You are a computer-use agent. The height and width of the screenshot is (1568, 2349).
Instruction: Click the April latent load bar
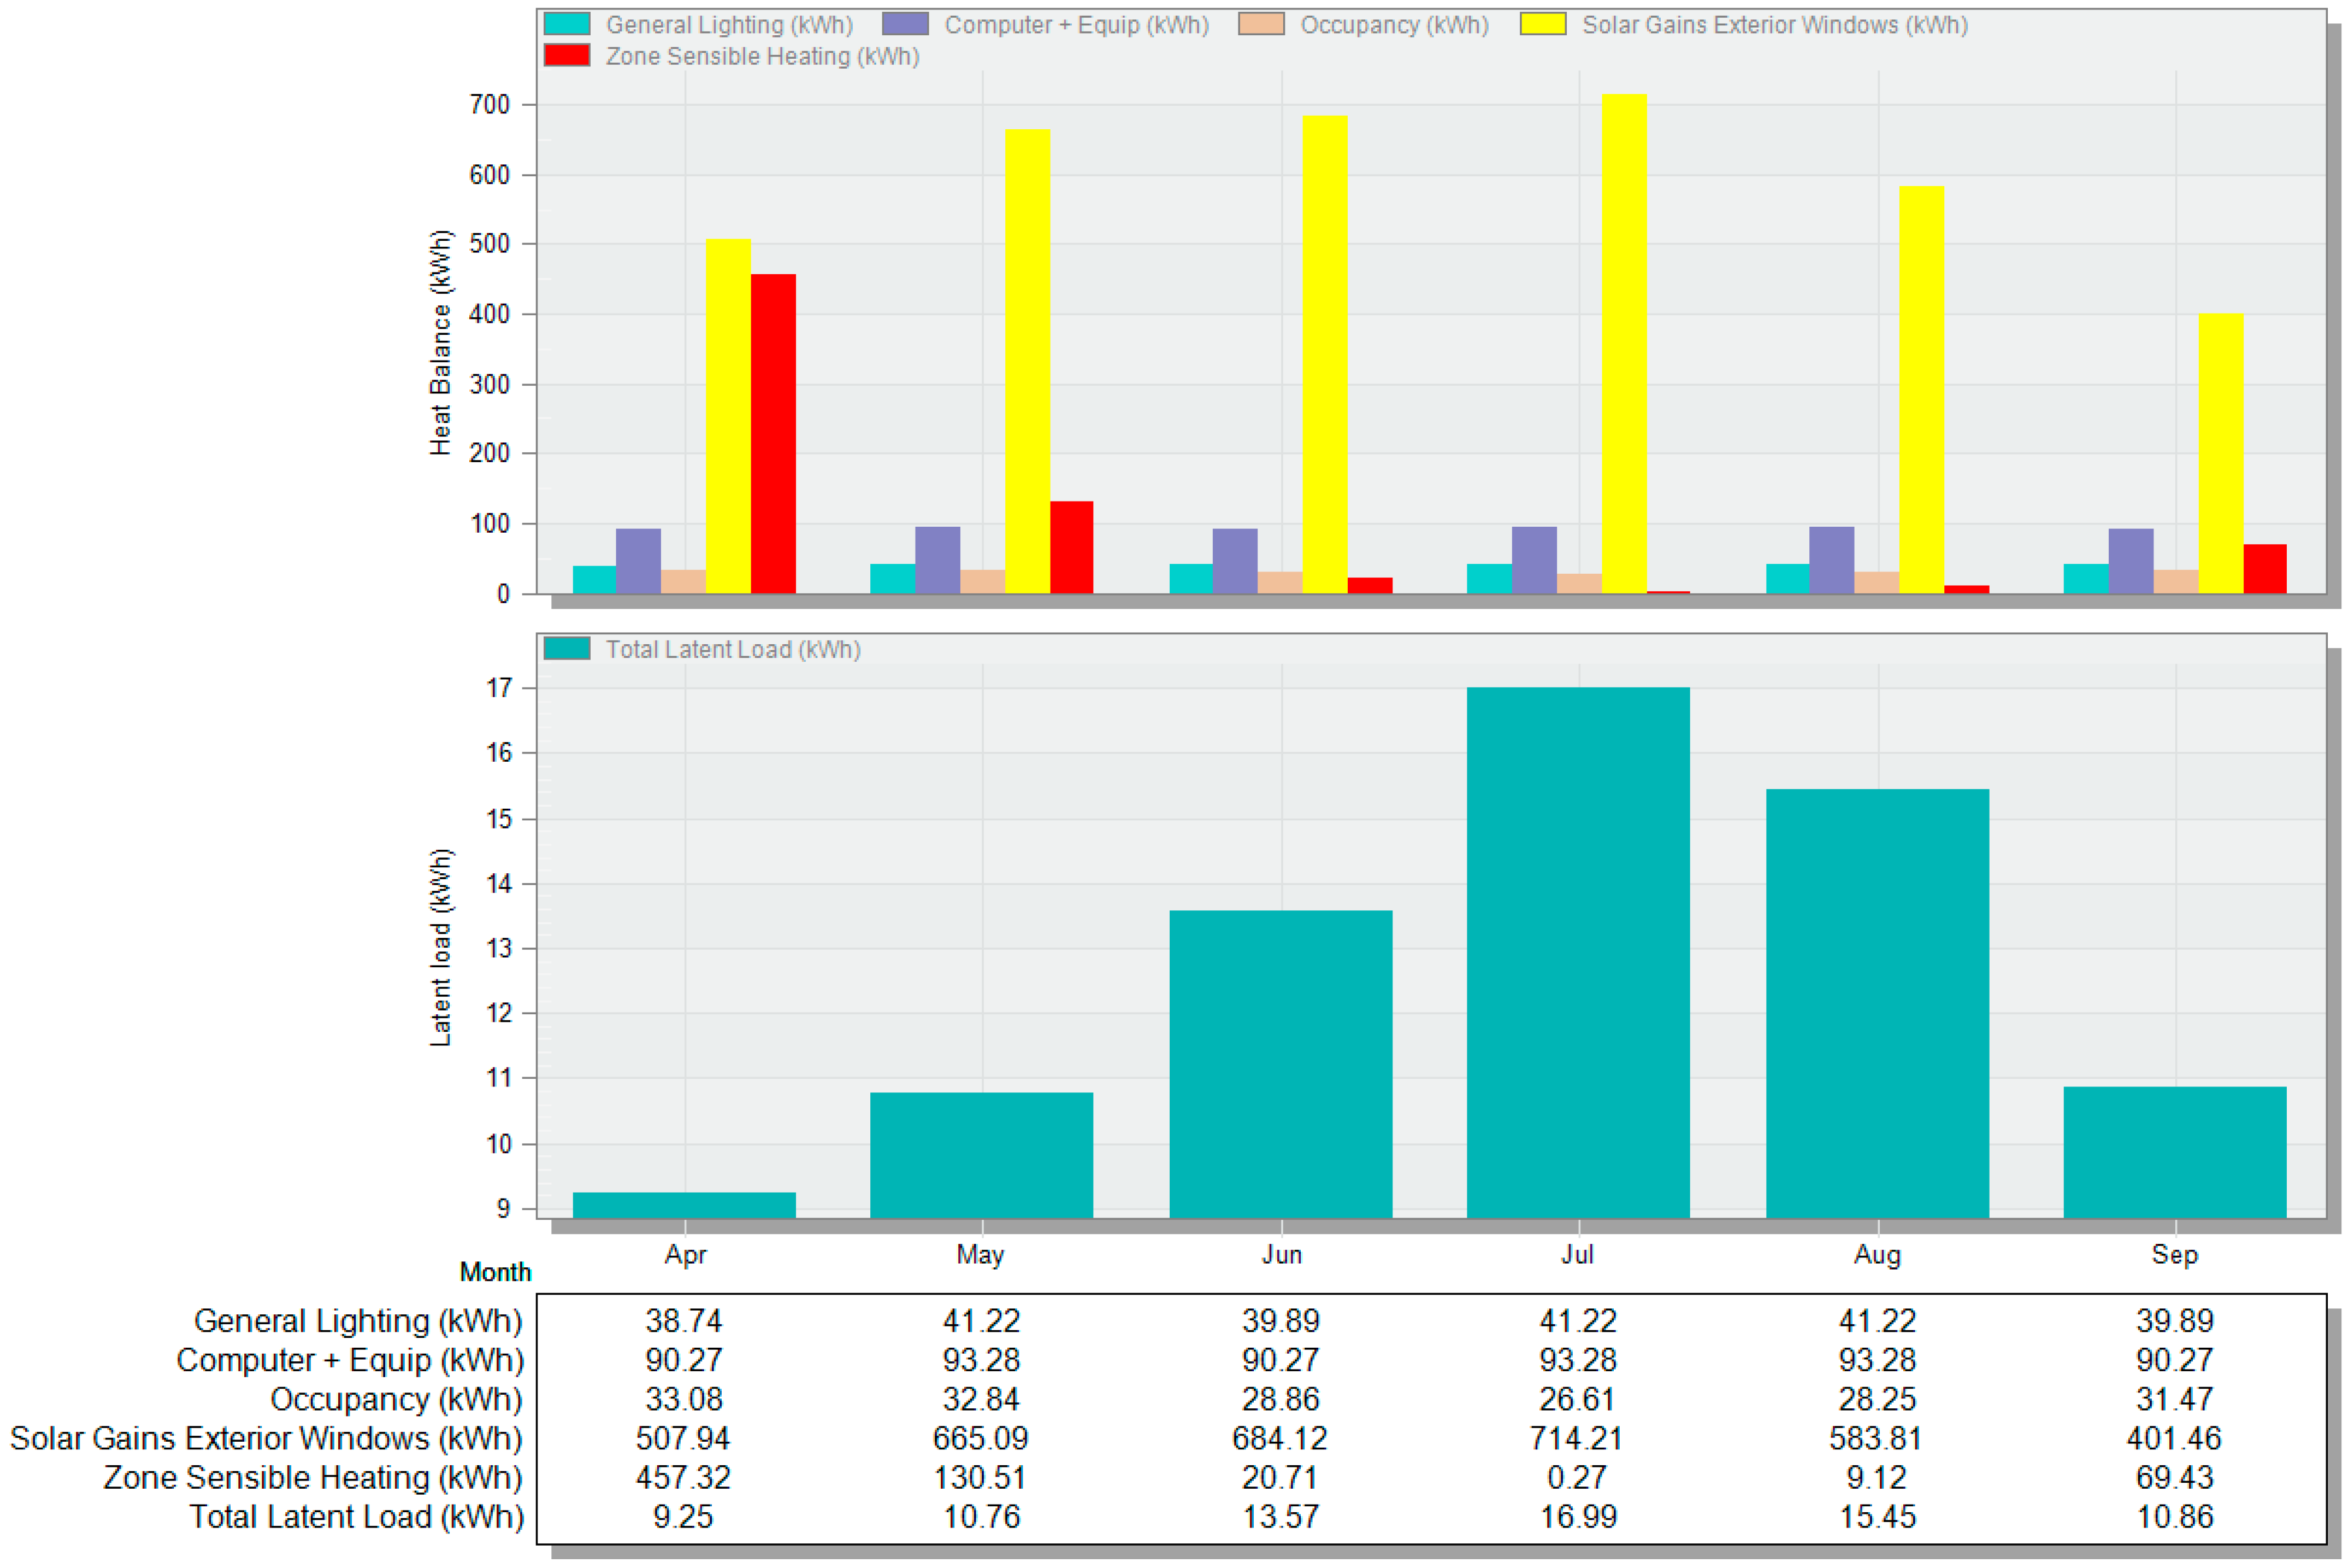684,1204
